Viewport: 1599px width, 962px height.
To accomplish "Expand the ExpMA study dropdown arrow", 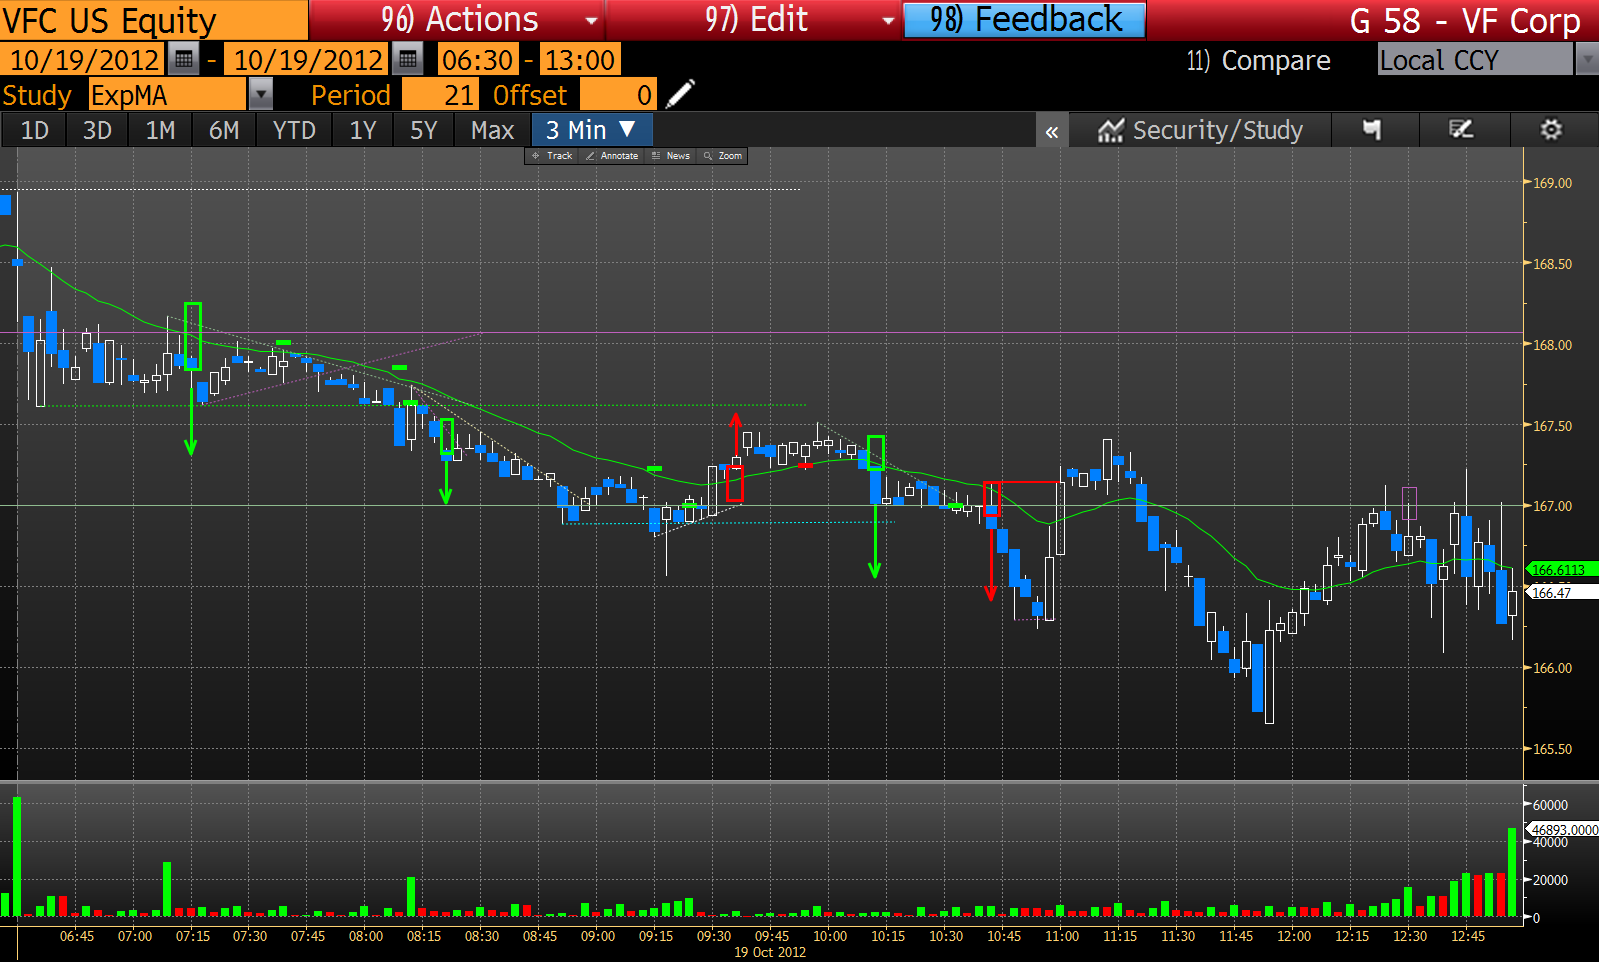I will [x=260, y=95].
